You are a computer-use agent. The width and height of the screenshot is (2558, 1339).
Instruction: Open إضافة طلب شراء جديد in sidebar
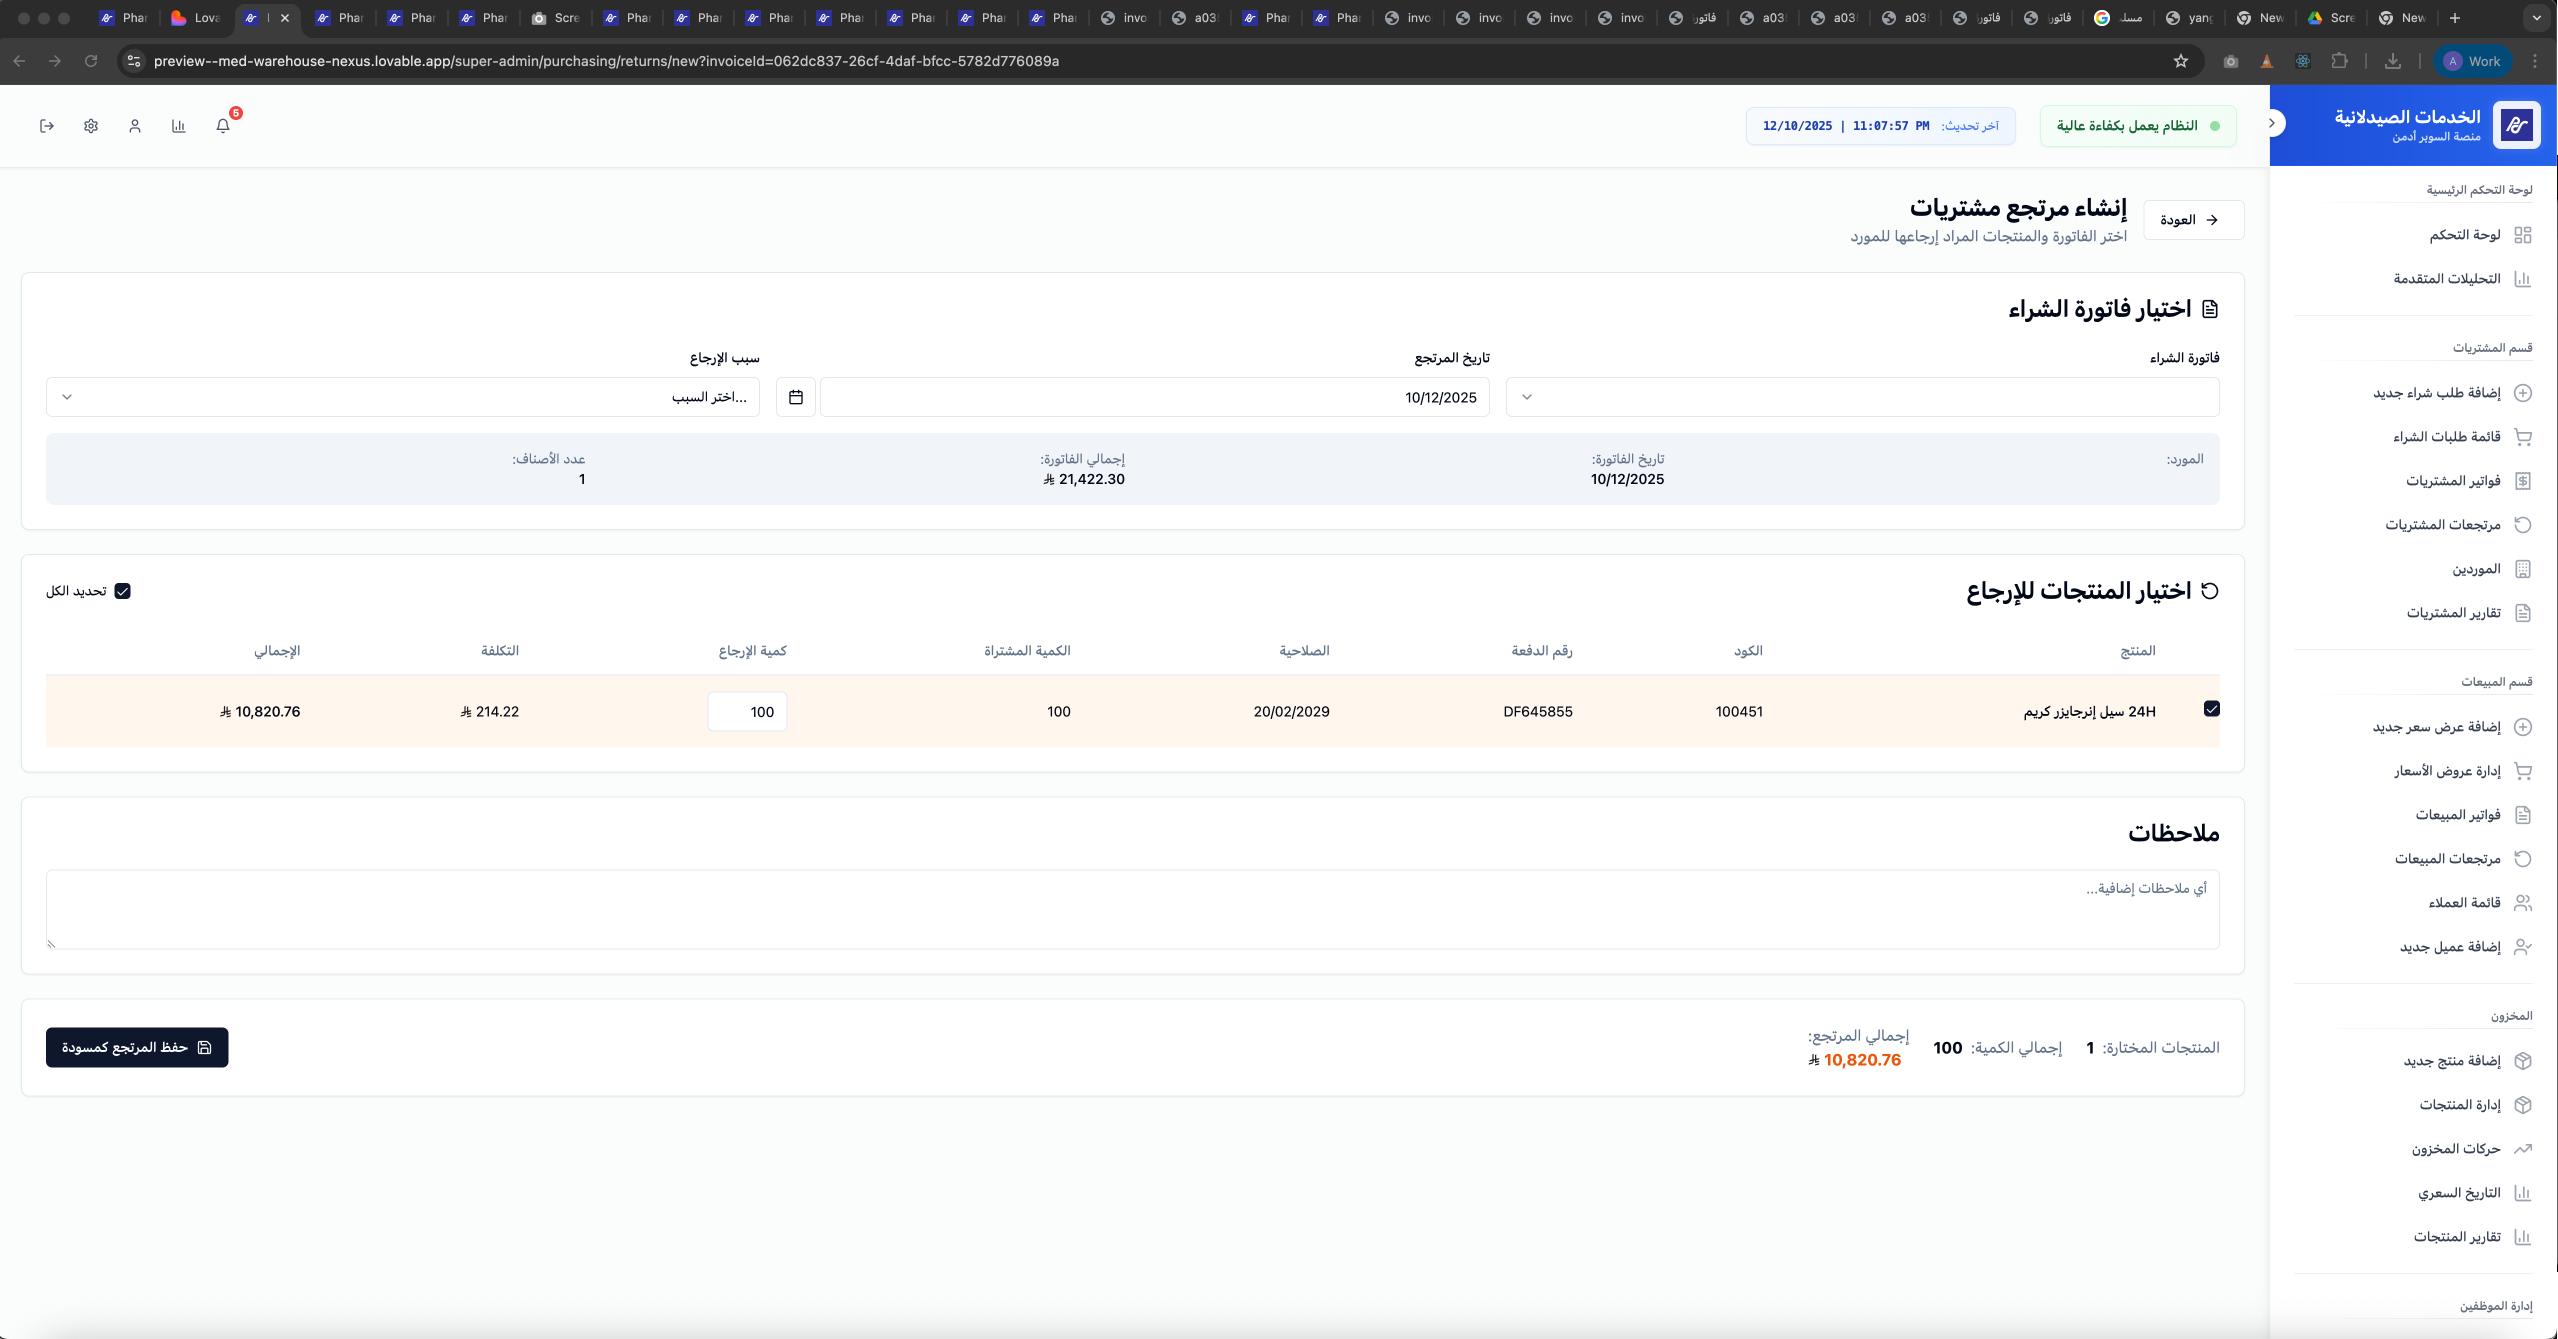click(x=2451, y=393)
